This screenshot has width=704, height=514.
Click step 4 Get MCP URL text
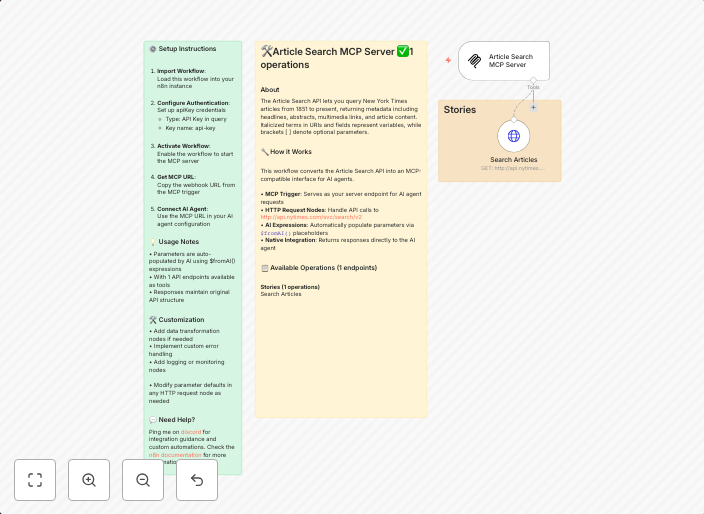tap(176, 177)
